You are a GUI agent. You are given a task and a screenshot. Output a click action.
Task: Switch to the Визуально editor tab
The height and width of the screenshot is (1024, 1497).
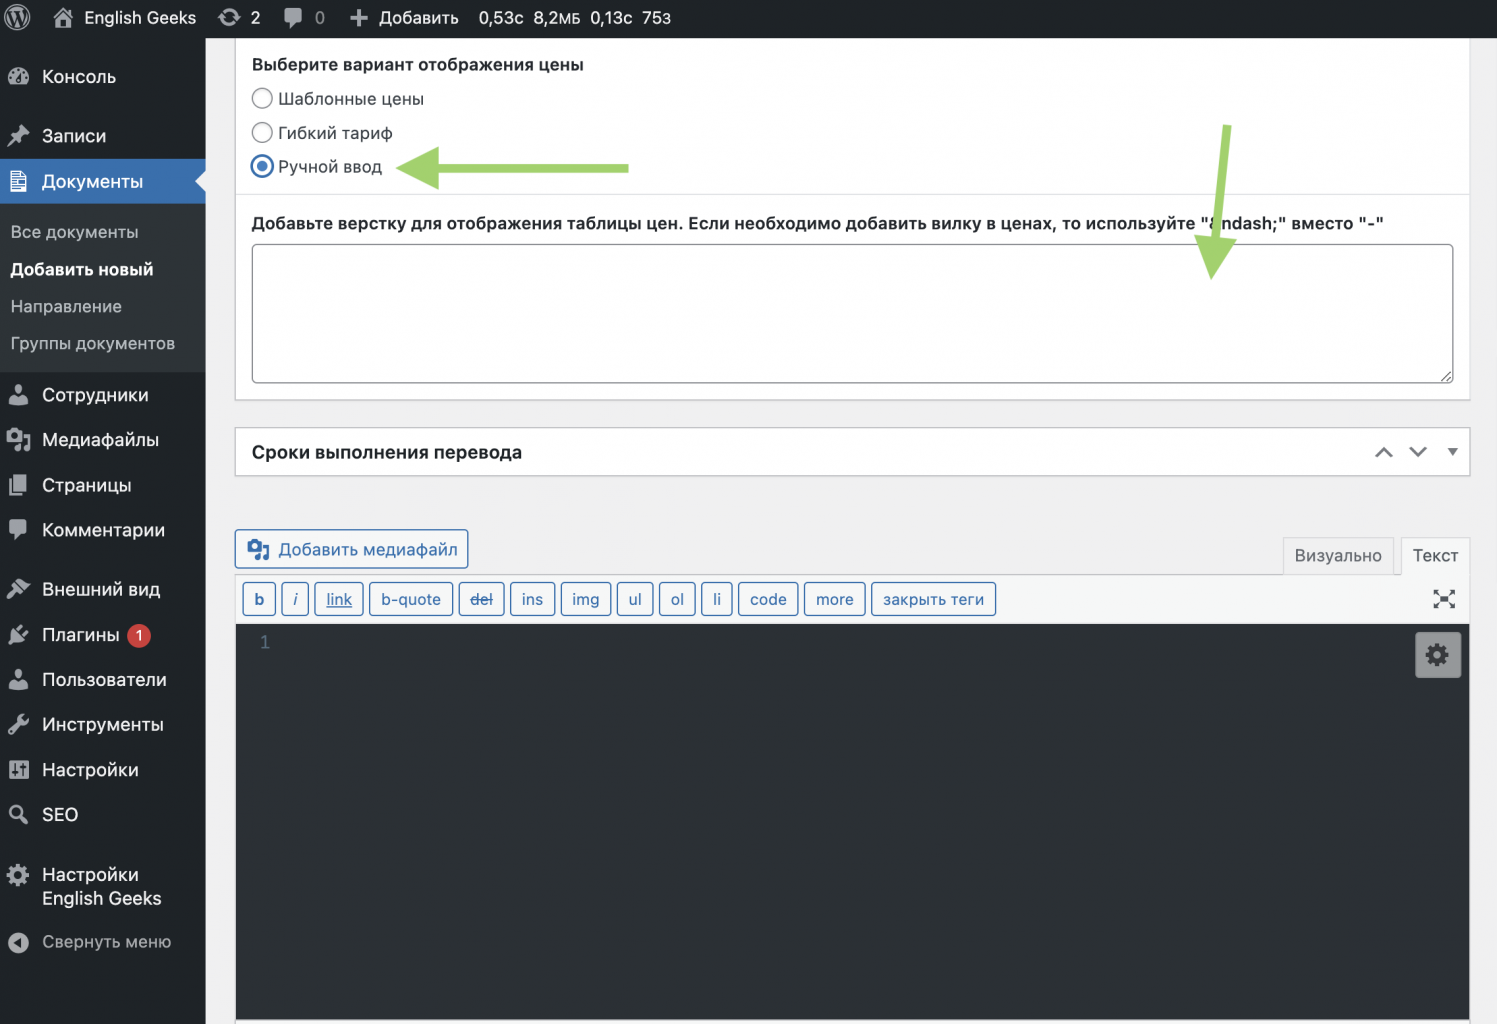coord(1338,556)
